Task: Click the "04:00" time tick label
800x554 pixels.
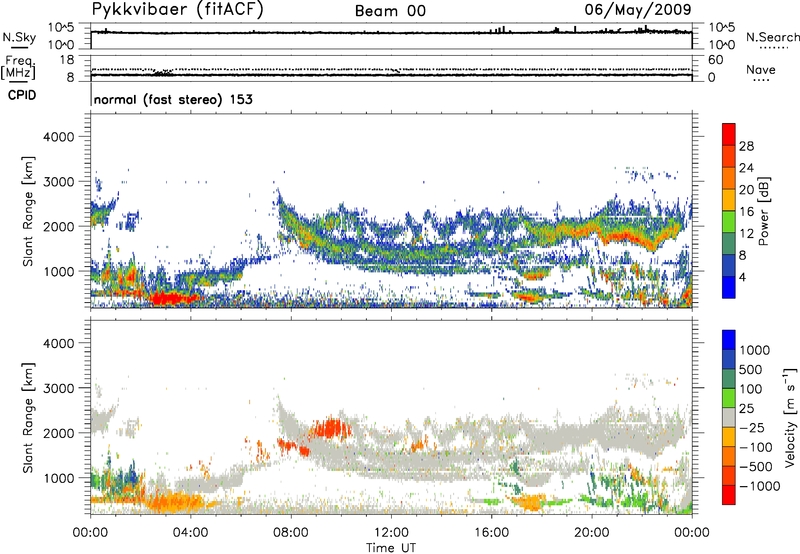Action: pyautogui.click(x=190, y=533)
